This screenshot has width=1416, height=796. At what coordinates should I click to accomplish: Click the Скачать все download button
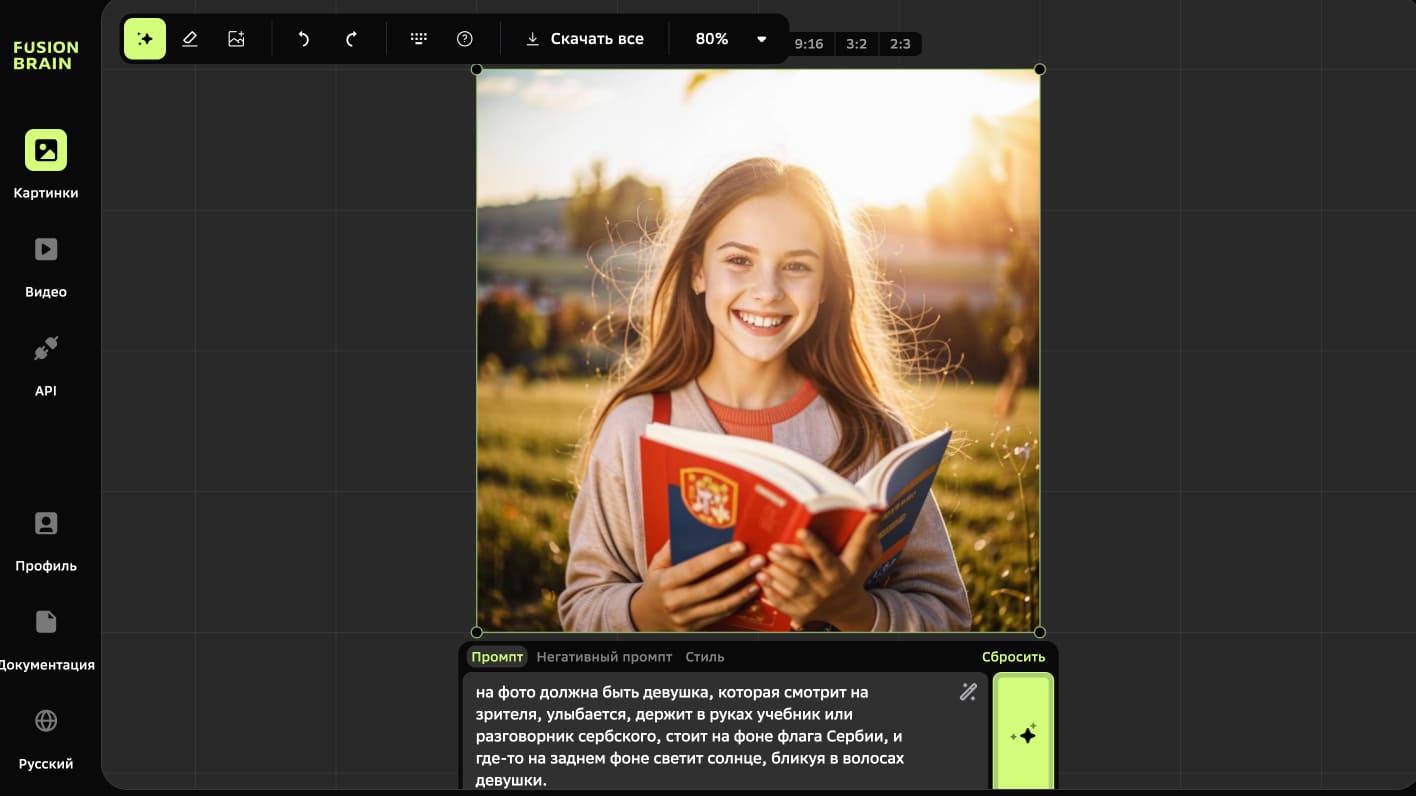[x=585, y=39]
